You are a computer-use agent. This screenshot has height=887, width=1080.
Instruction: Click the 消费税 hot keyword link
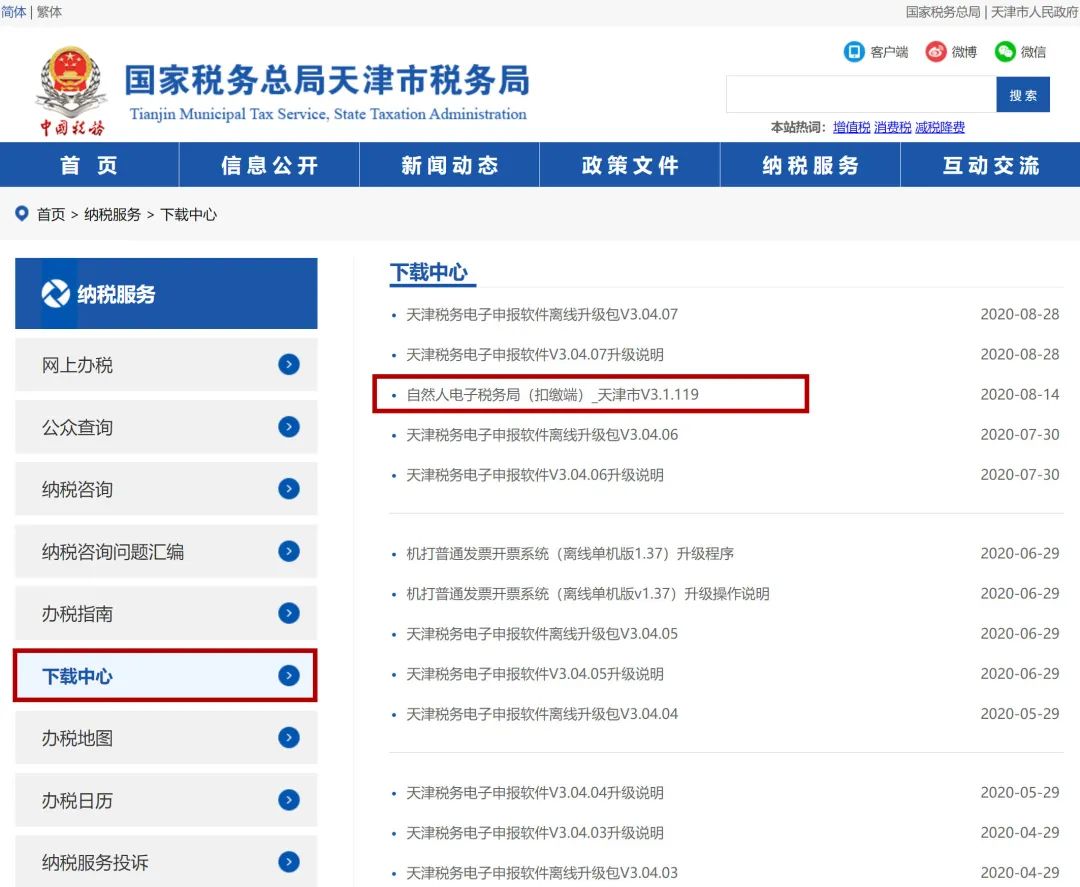tap(893, 127)
